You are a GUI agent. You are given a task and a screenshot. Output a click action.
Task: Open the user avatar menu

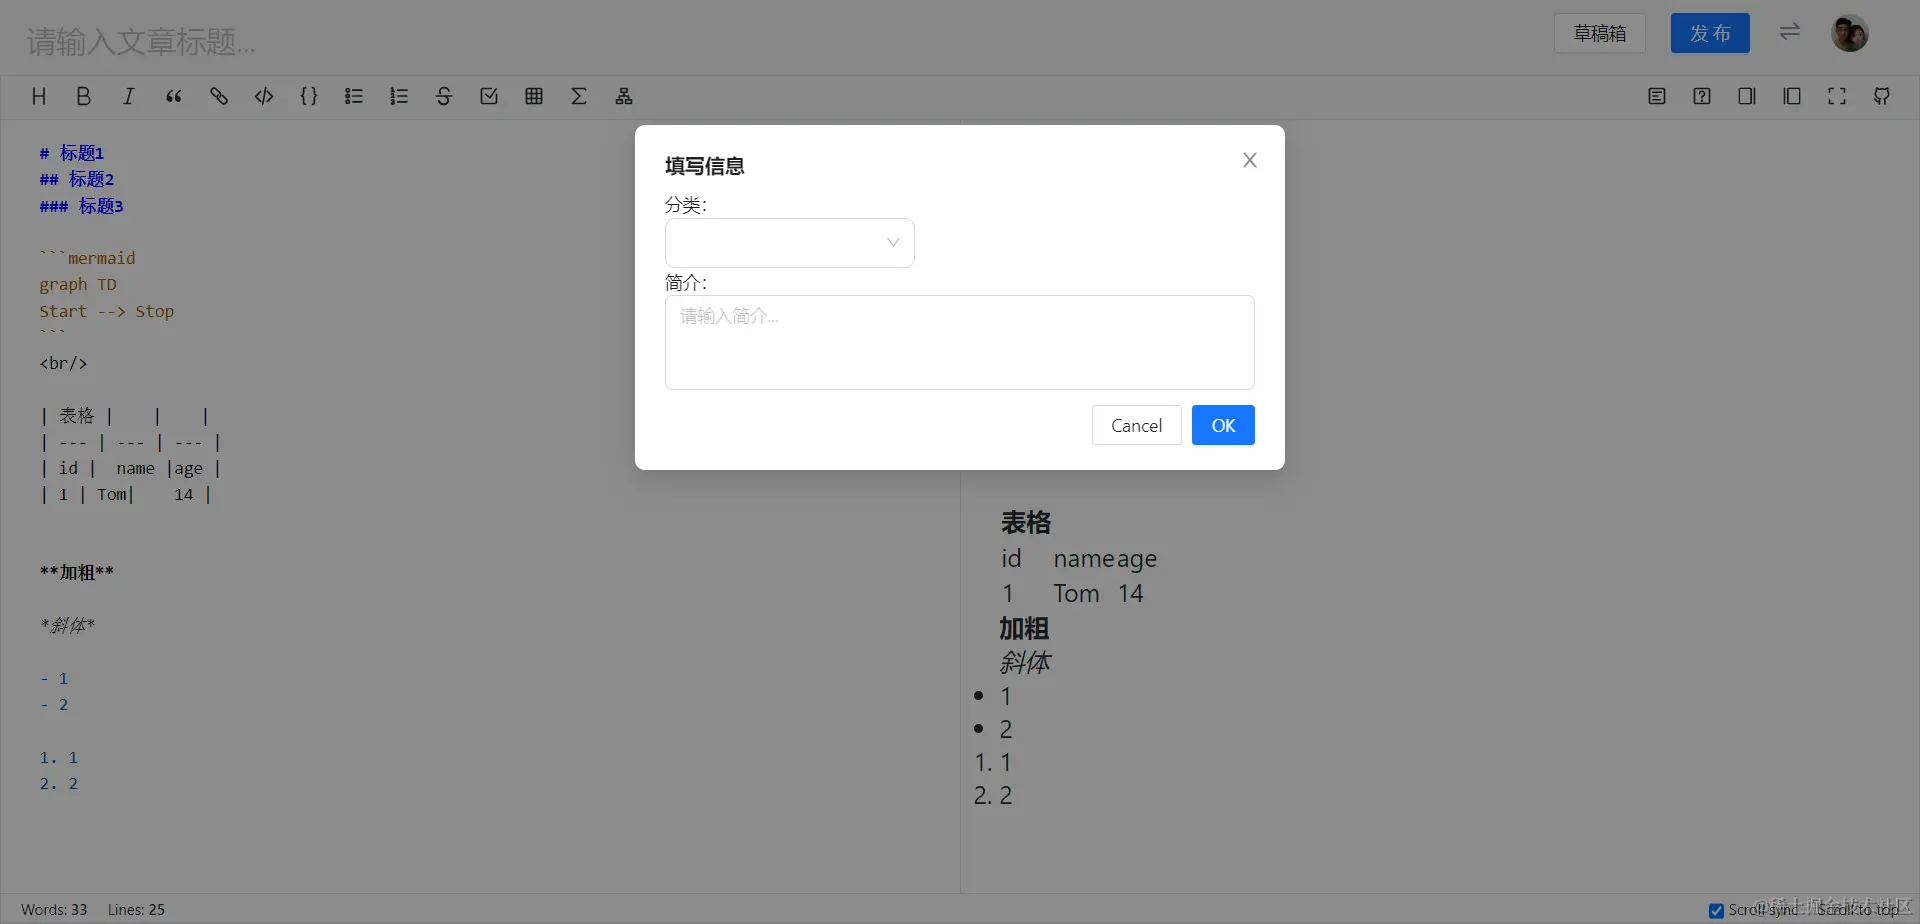1849,33
